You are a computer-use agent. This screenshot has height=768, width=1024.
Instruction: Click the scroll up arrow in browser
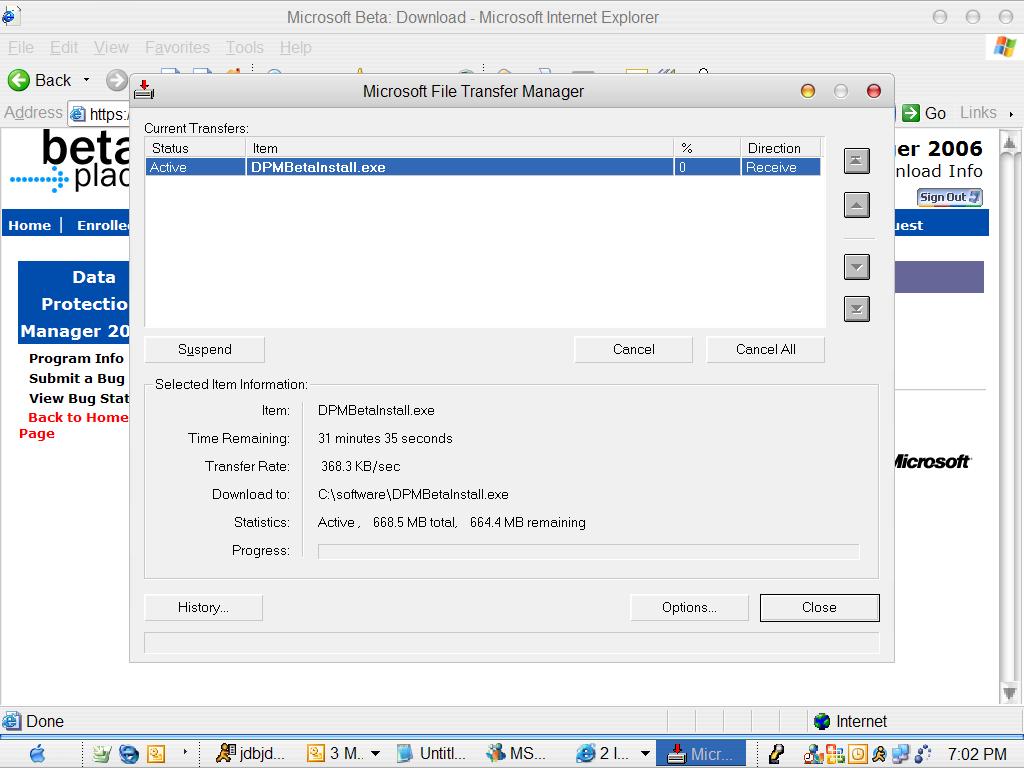point(1009,142)
